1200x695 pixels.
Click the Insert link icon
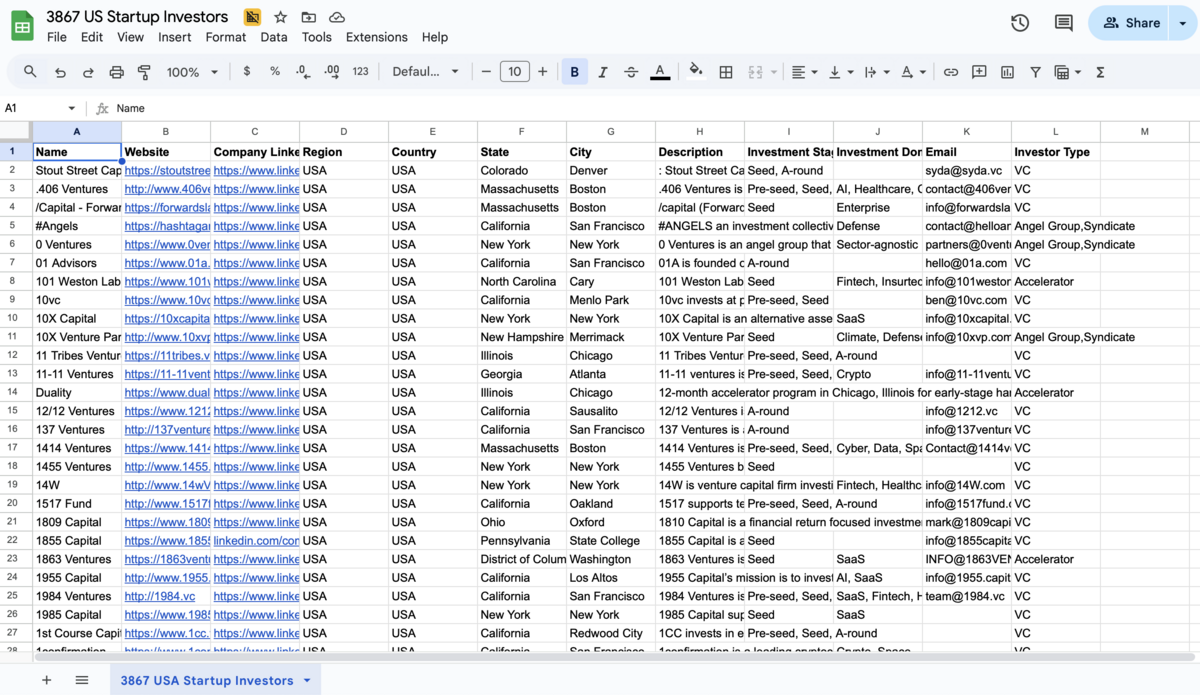951,72
